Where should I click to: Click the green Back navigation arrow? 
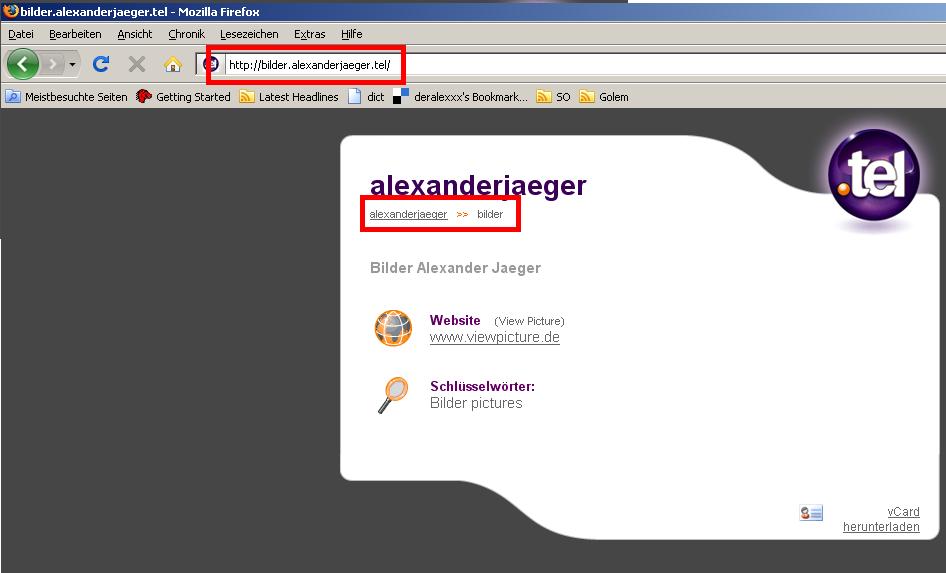(x=23, y=64)
